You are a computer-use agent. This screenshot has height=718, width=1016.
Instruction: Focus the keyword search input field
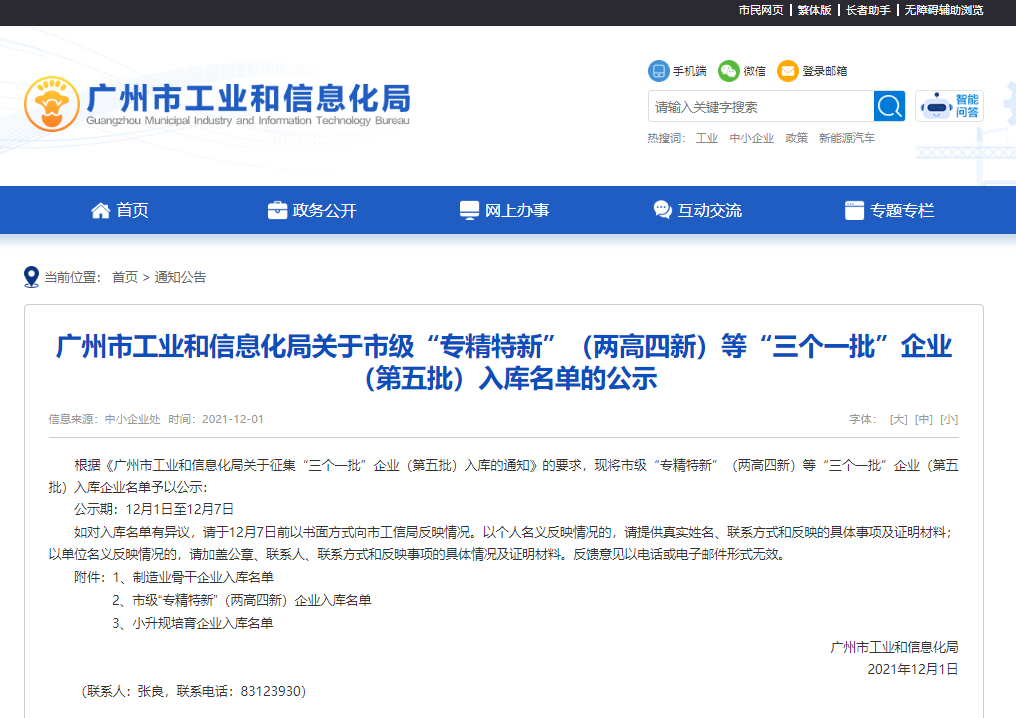point(760,107)
